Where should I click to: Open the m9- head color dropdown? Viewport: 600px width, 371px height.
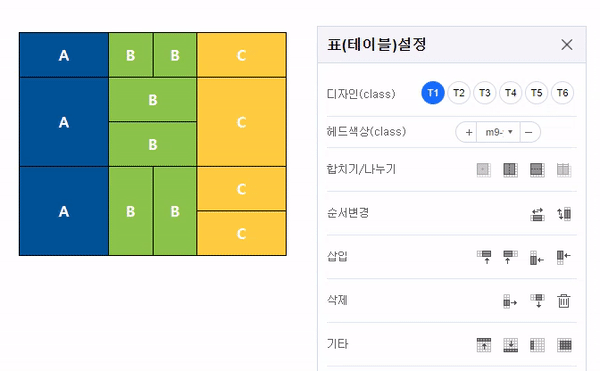tap(498, 132)
